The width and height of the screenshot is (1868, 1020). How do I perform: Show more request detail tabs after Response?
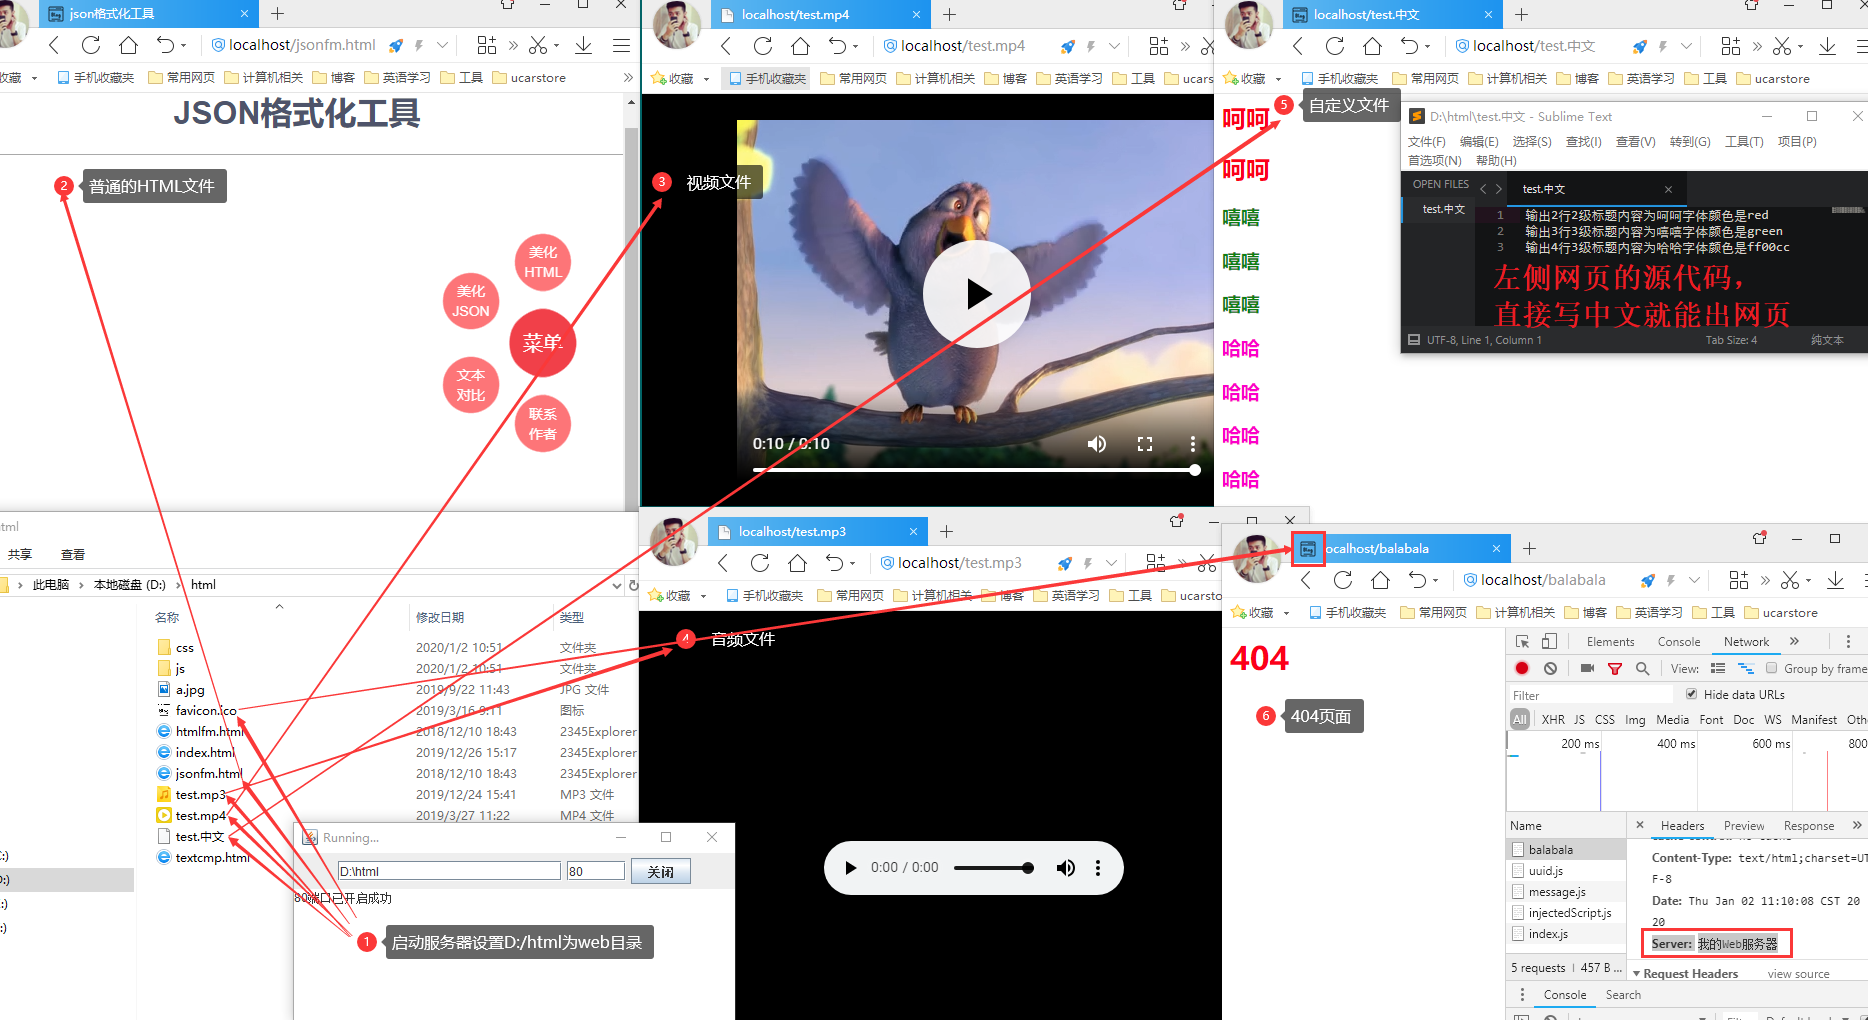tap(1857, 825)
